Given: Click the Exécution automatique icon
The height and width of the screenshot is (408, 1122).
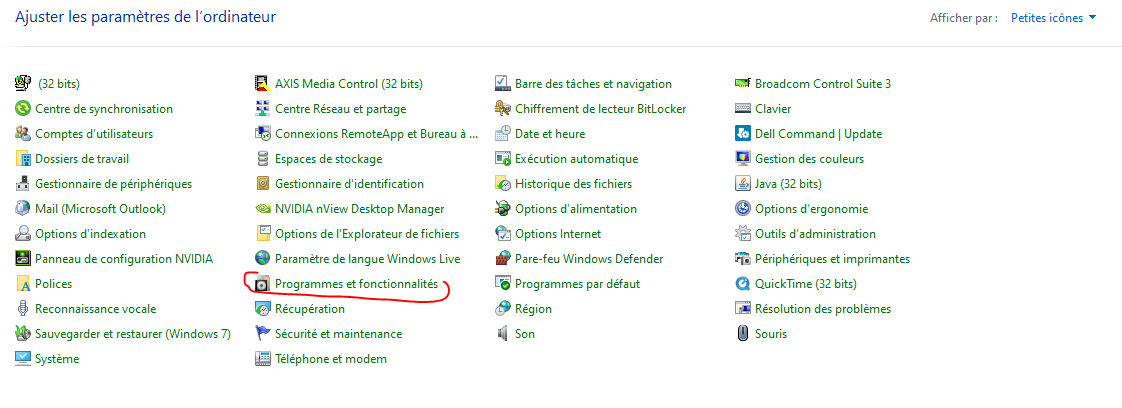Looking at the screenshot, I should (502, 159).
